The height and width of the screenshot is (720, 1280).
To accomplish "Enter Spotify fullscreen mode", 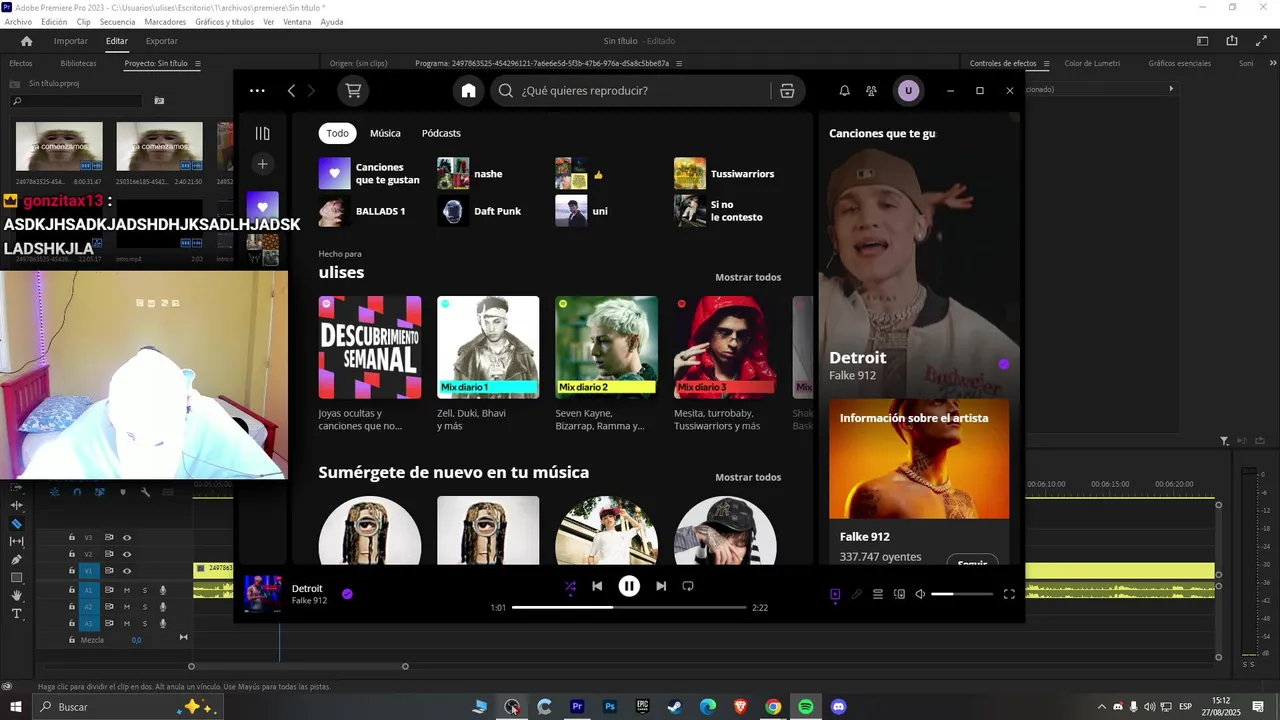I will point(1009,594).
